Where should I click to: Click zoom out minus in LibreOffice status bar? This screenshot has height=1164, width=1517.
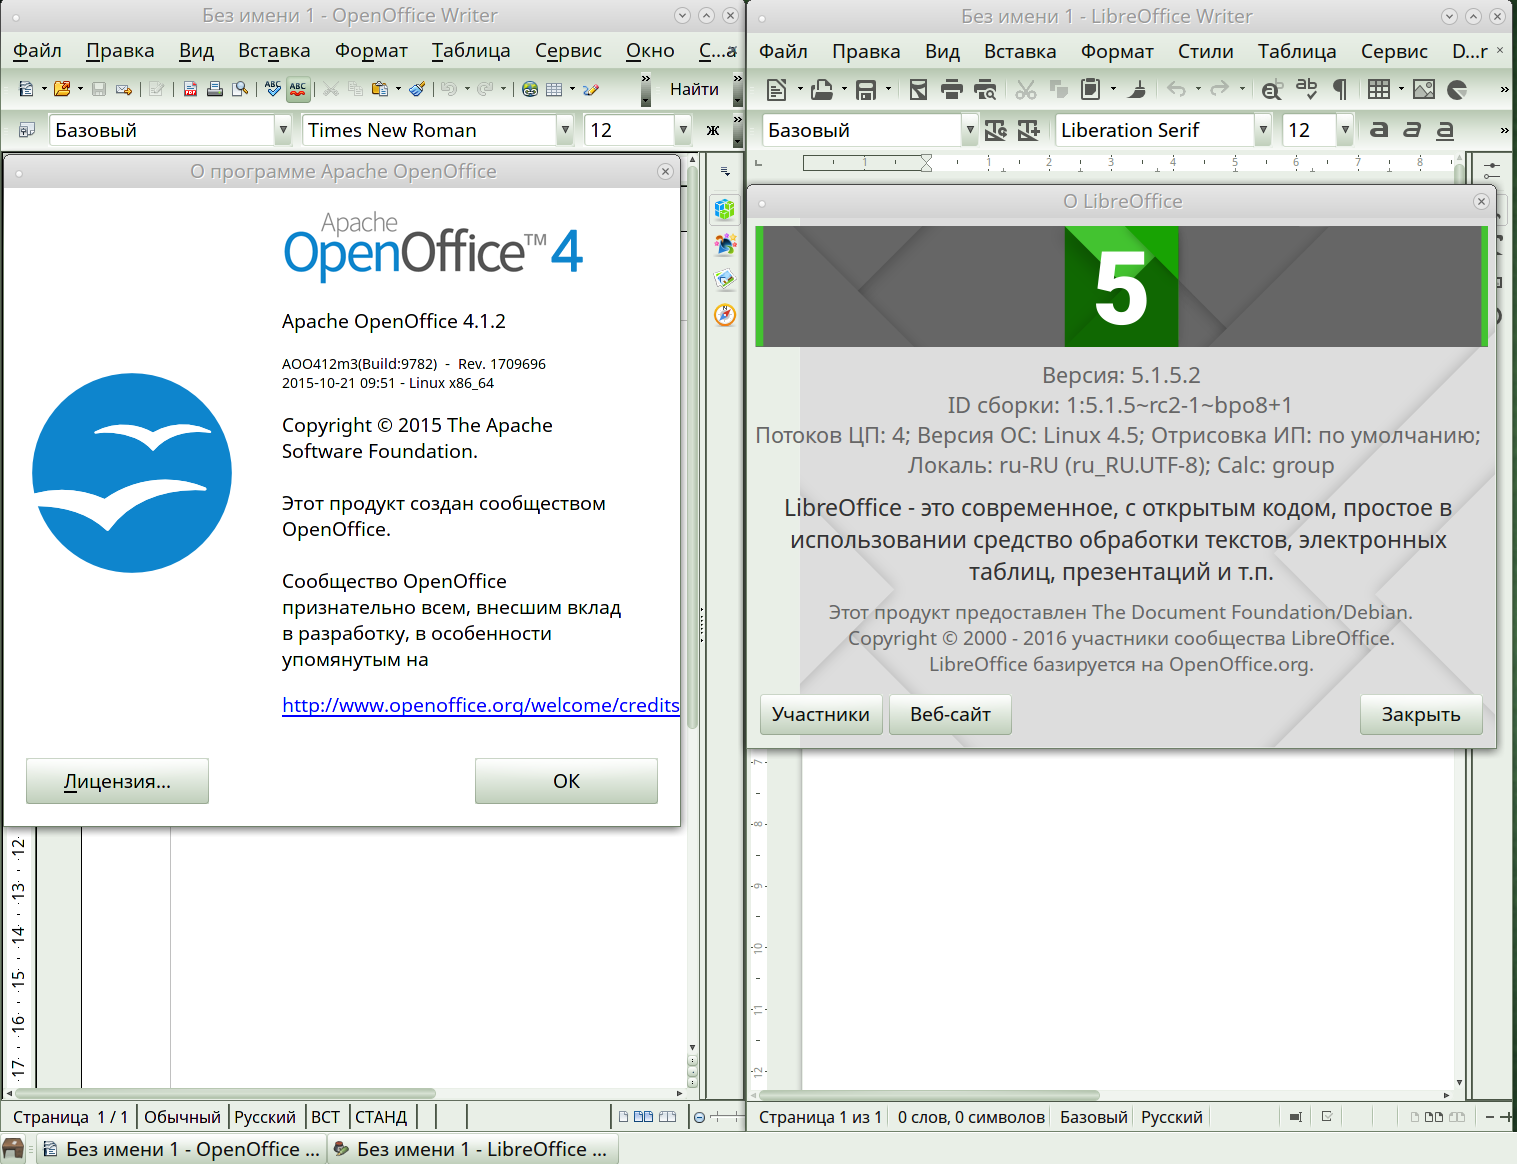1490,1117
